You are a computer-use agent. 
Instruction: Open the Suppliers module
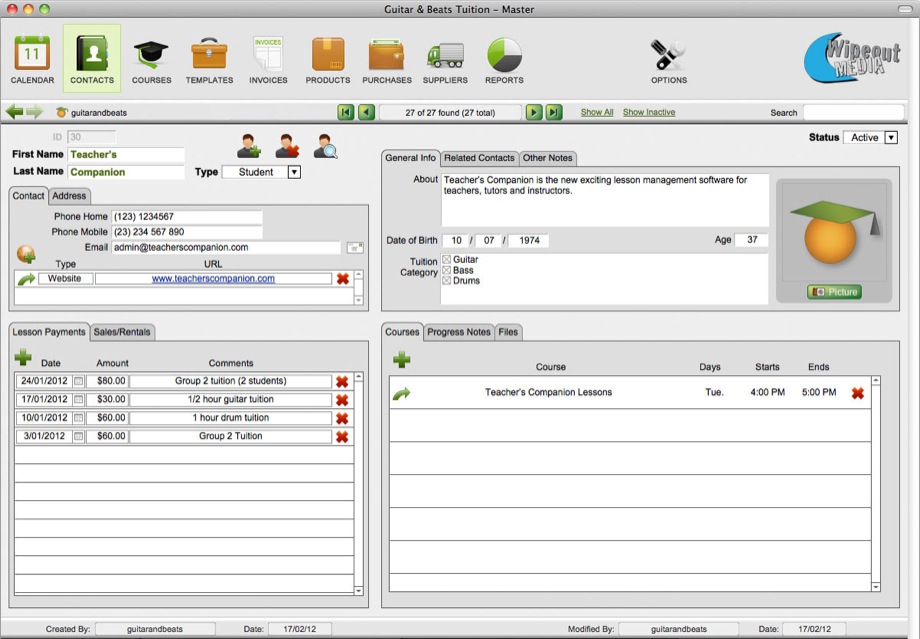pos(445,55)
